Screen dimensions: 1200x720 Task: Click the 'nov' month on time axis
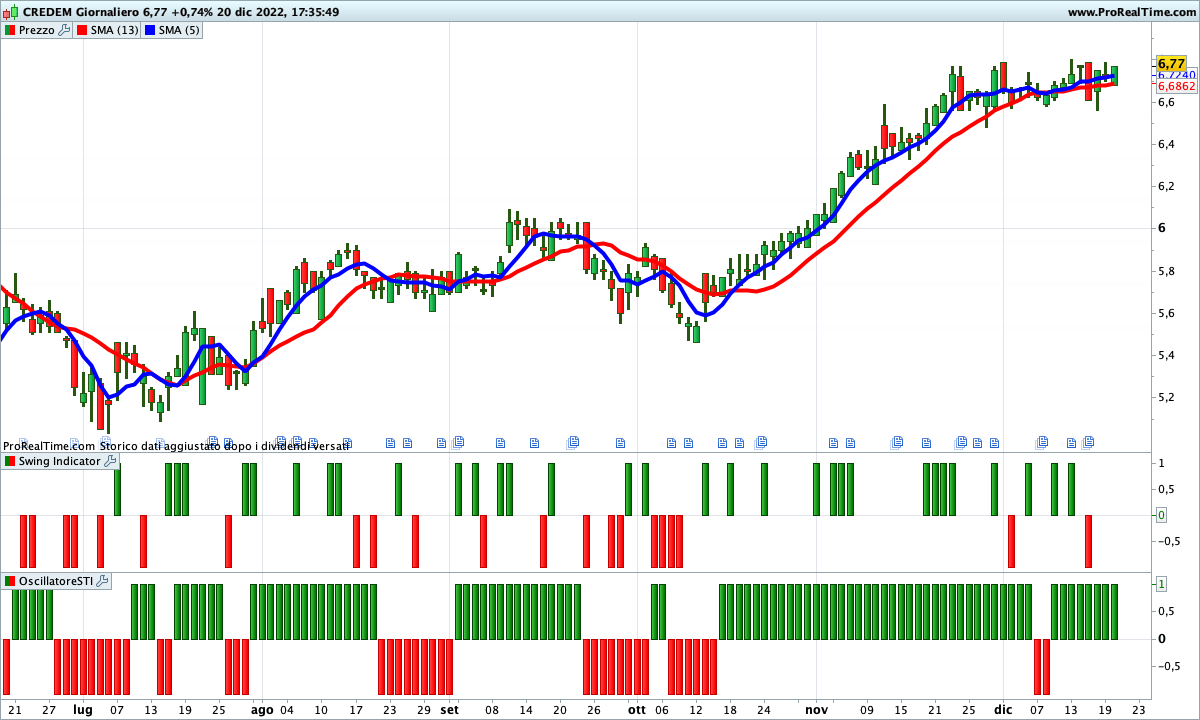pyautogui.click(x=817, y=708)
